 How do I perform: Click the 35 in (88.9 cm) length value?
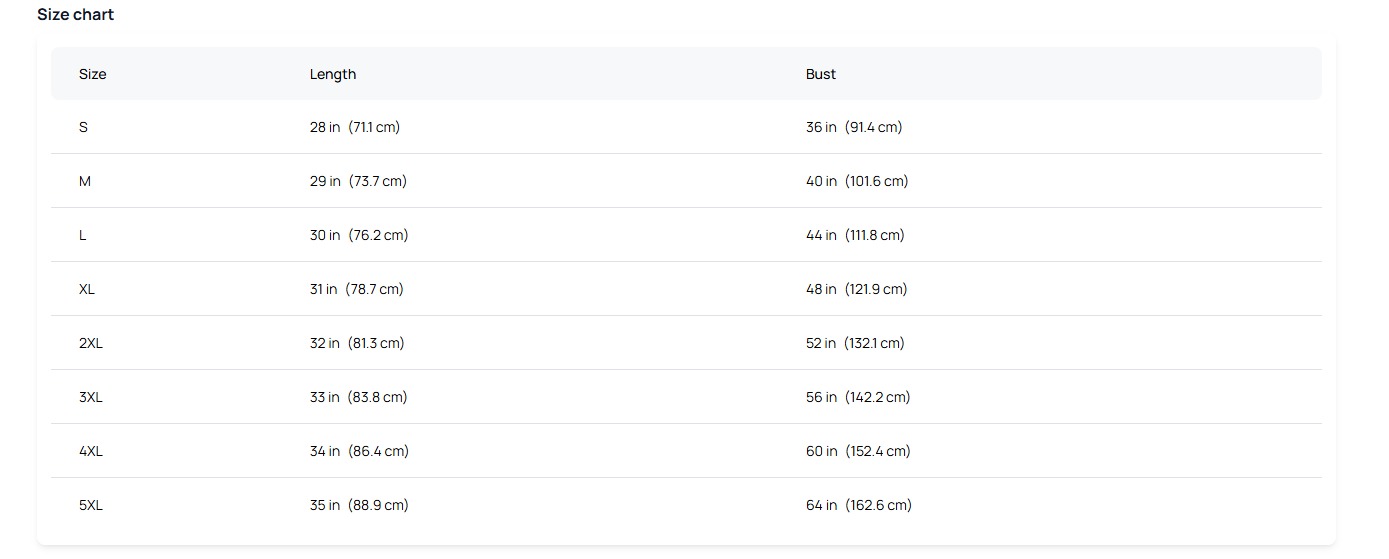[x=359, y=505]
